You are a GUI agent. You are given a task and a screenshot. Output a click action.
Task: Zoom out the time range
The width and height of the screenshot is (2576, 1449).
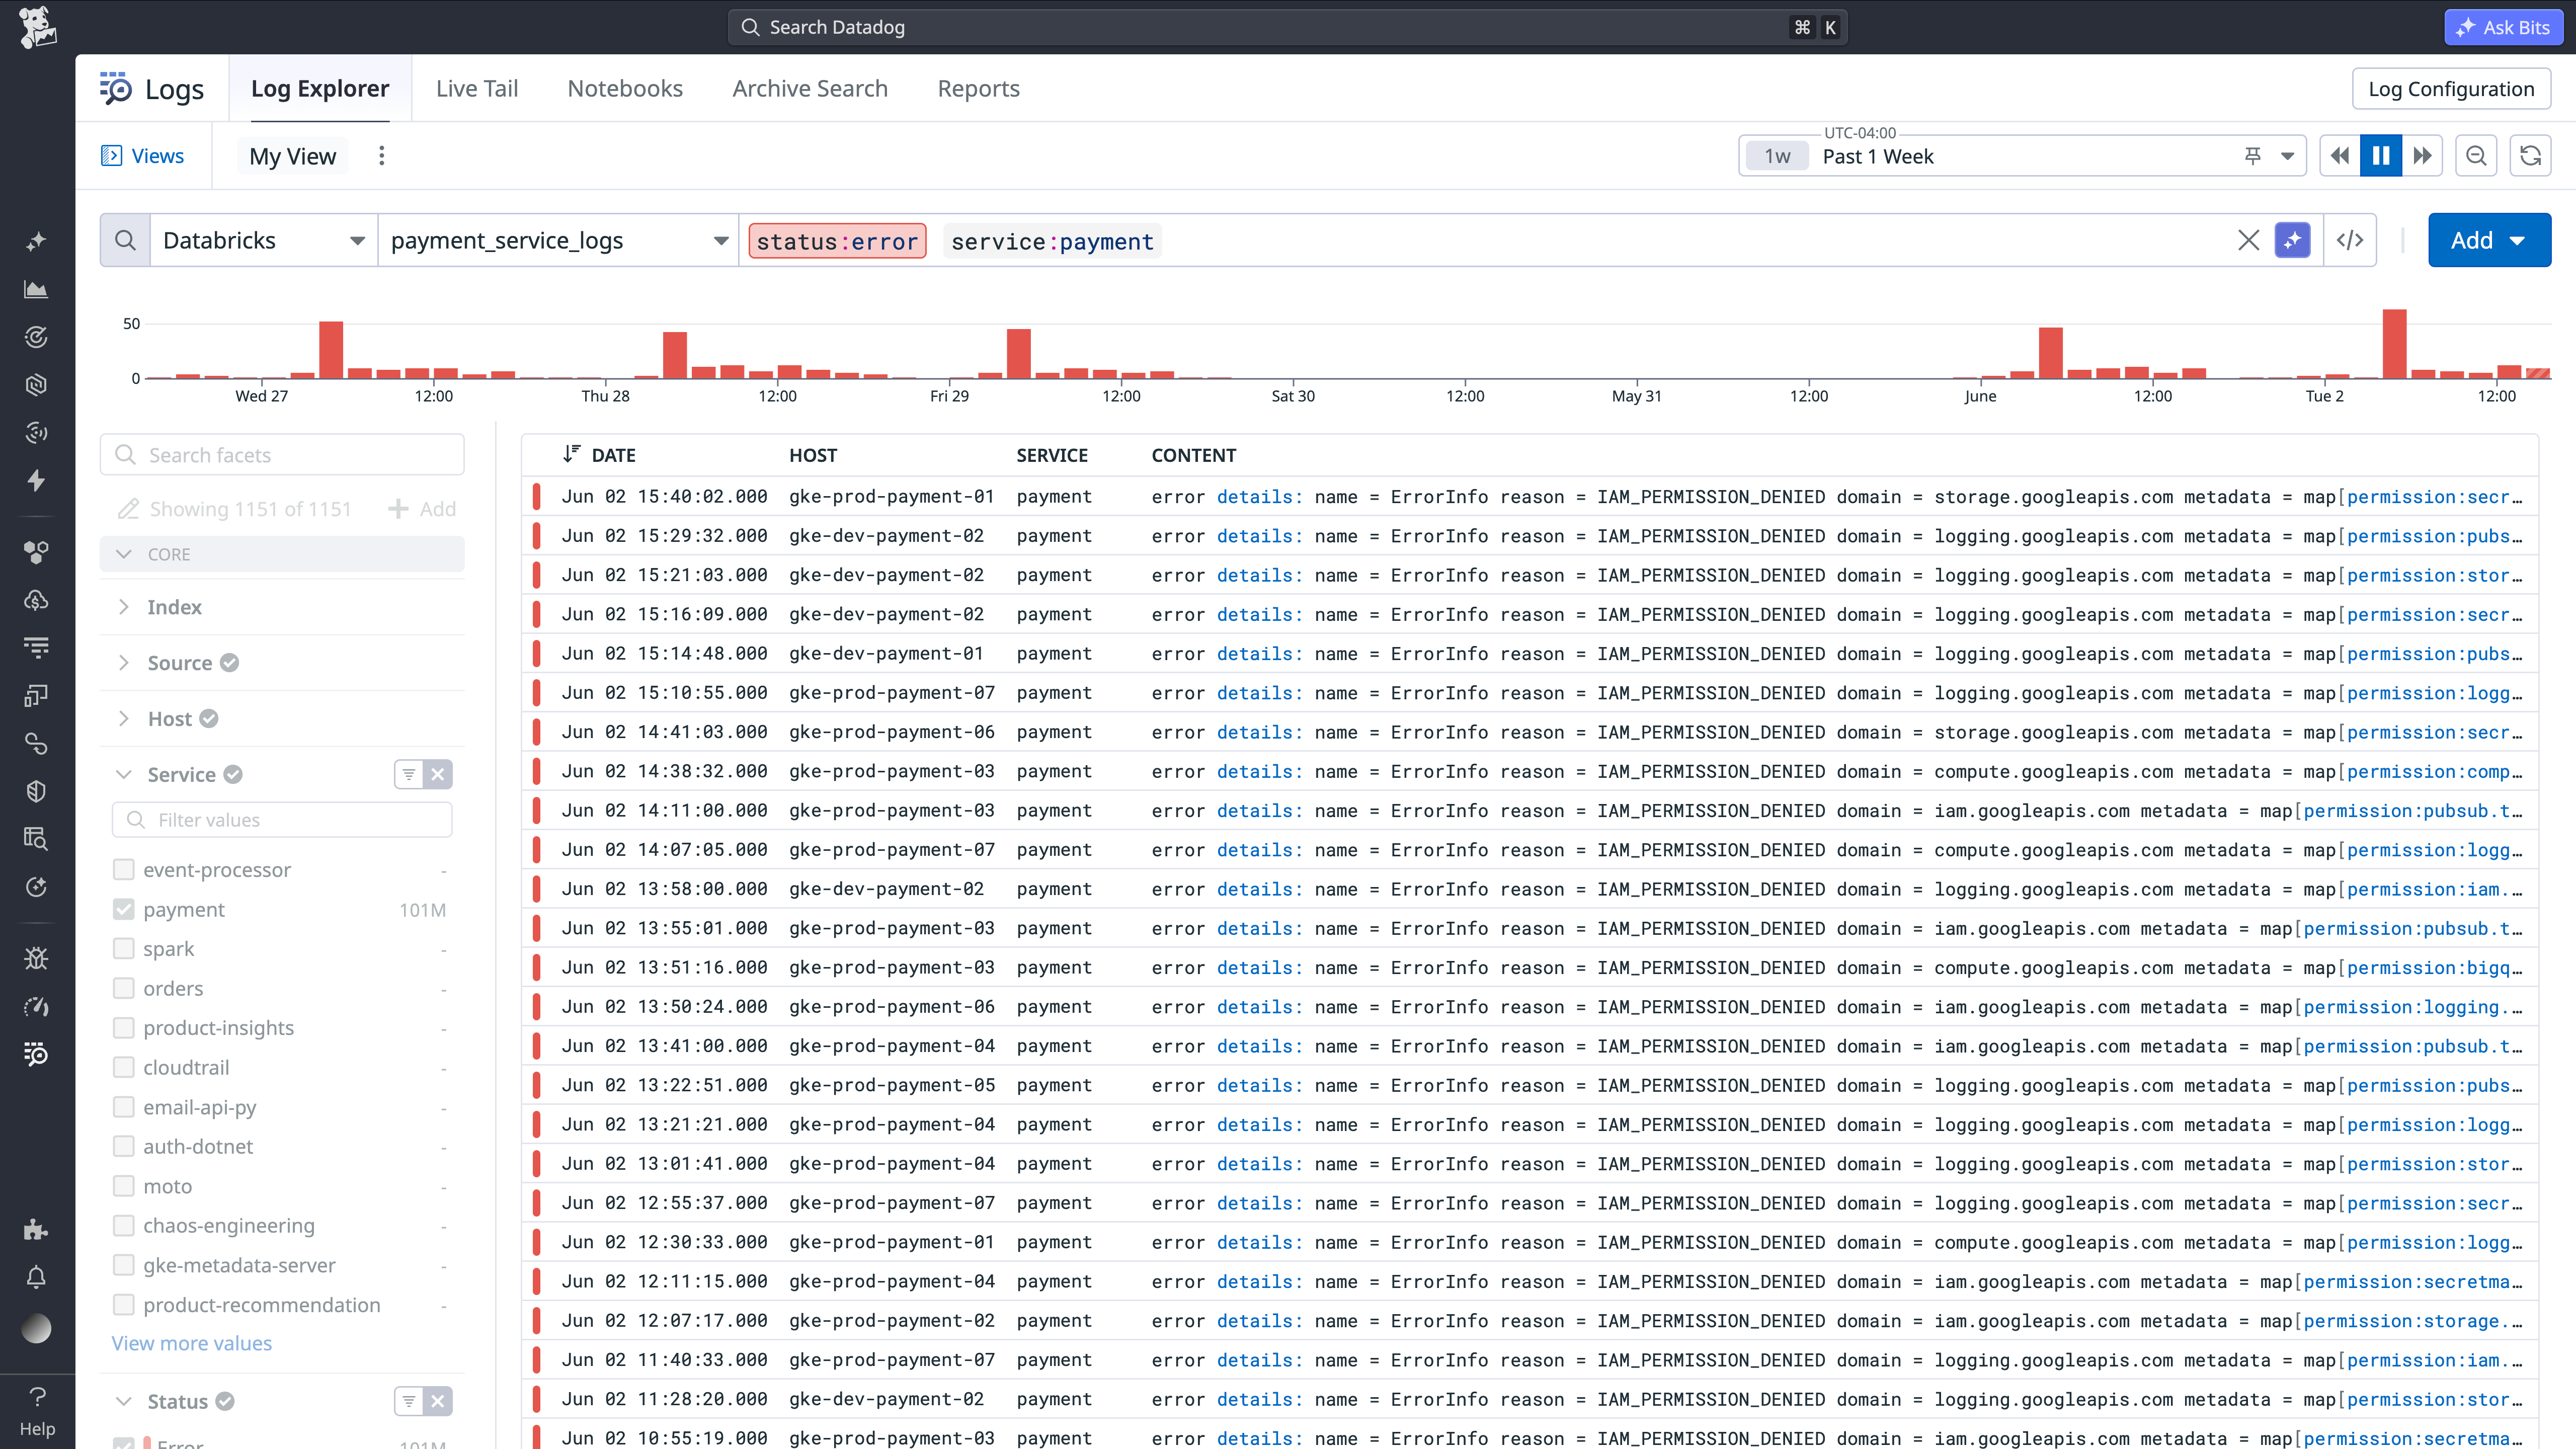click(x=2476, y=156)
